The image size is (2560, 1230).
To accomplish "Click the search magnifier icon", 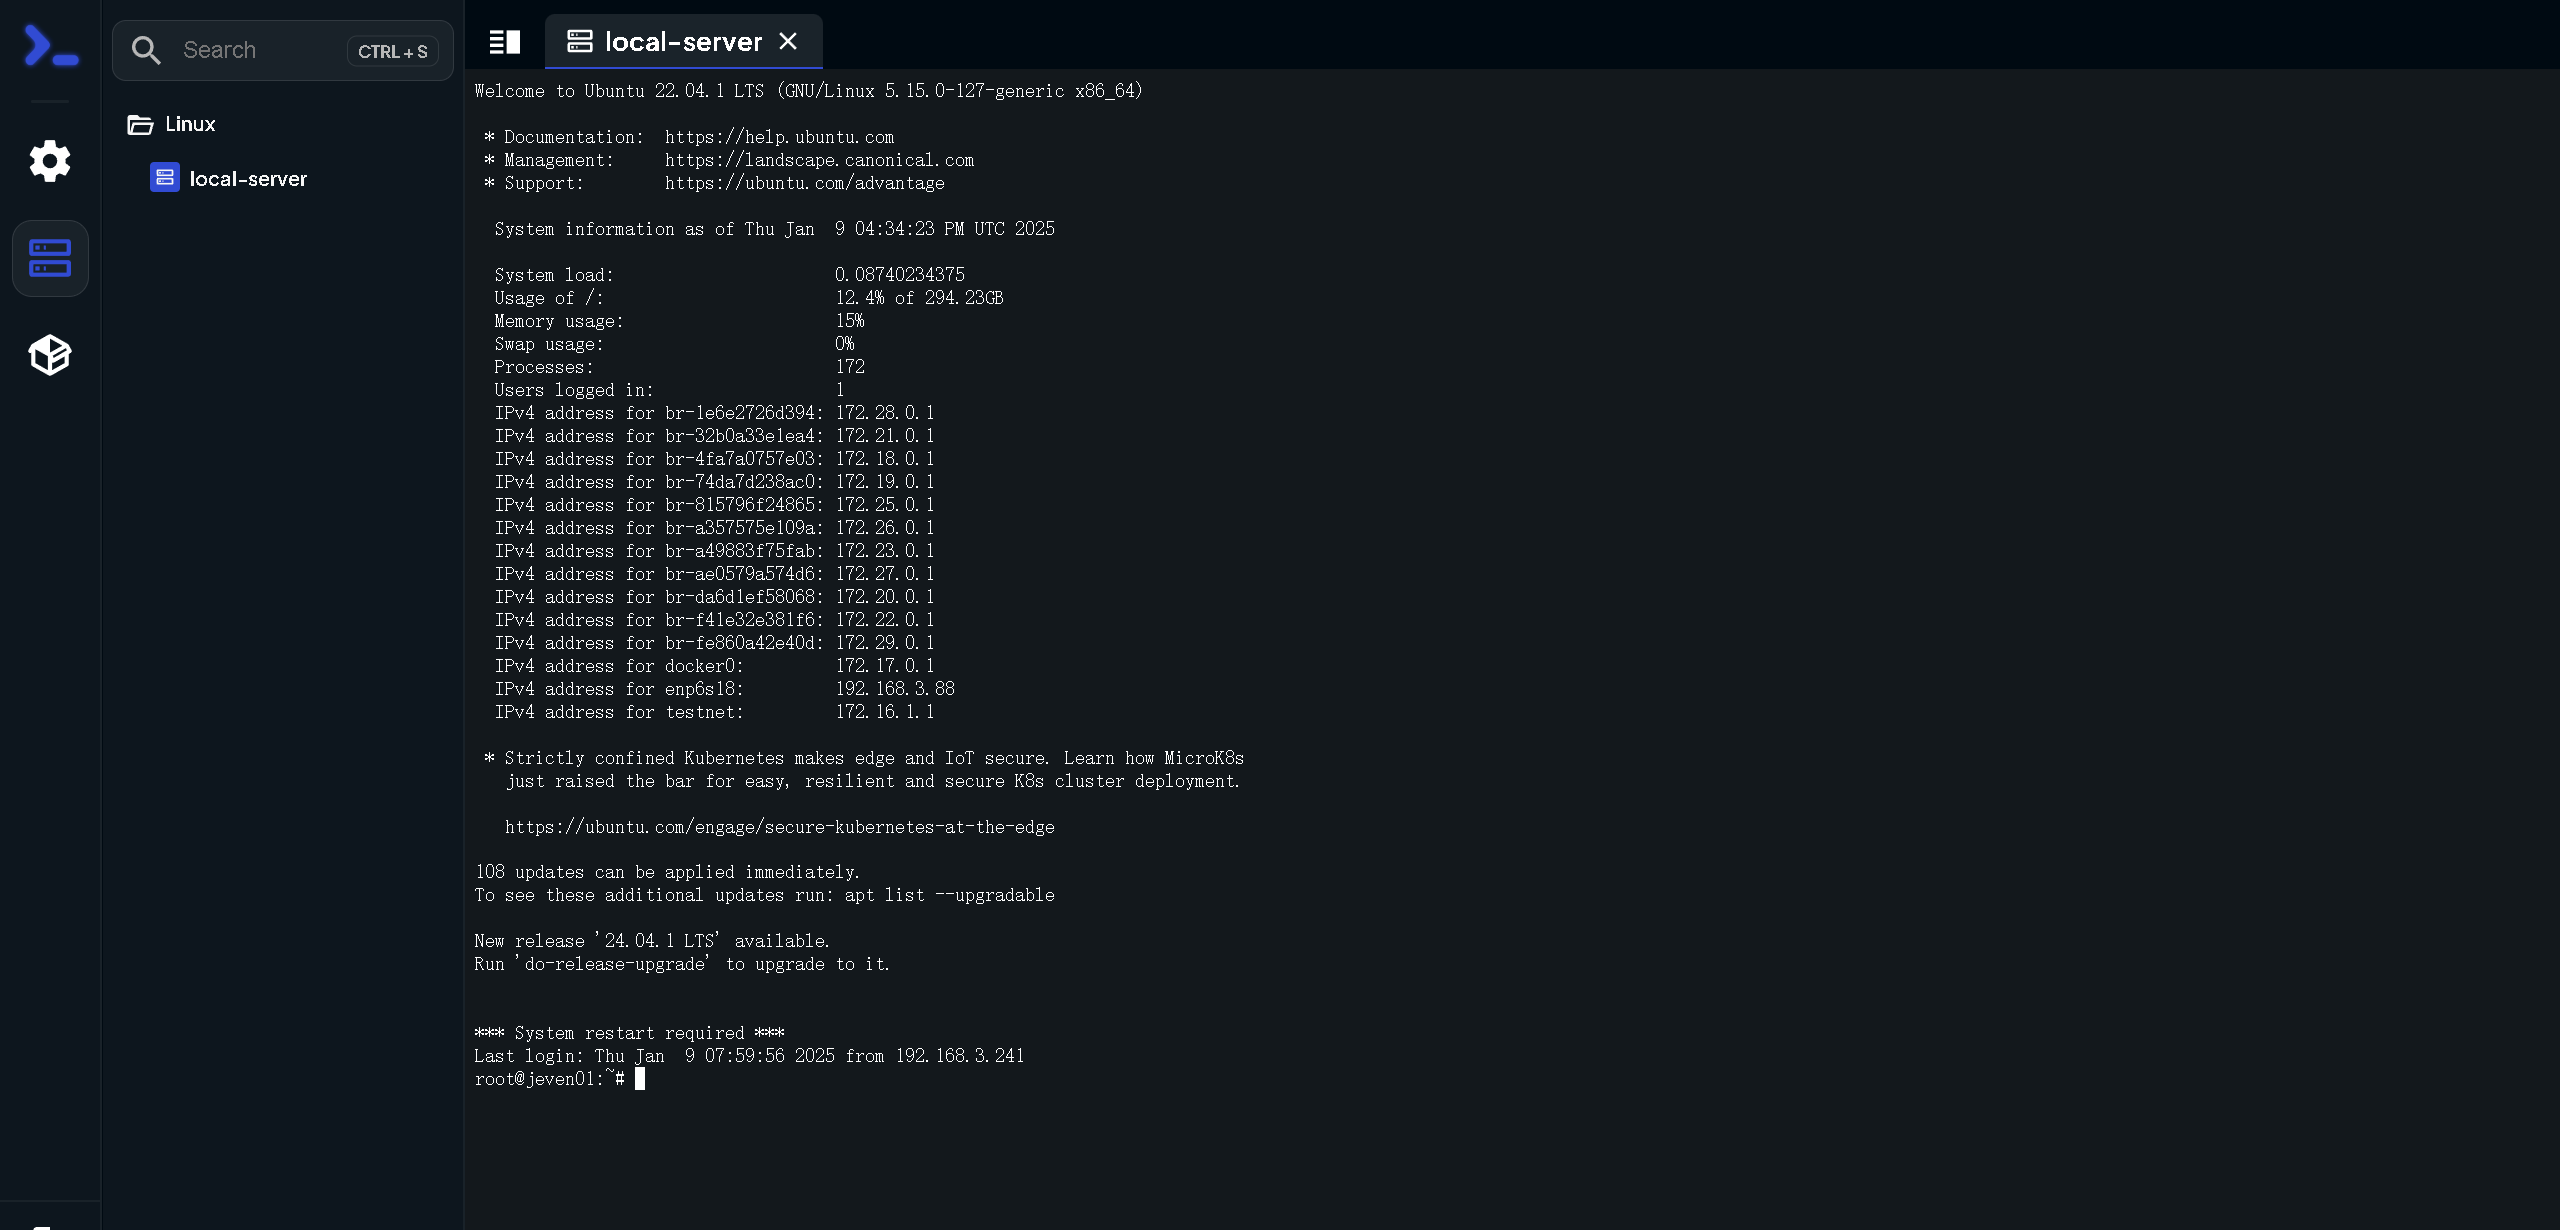I will click(x=146, y=49).
